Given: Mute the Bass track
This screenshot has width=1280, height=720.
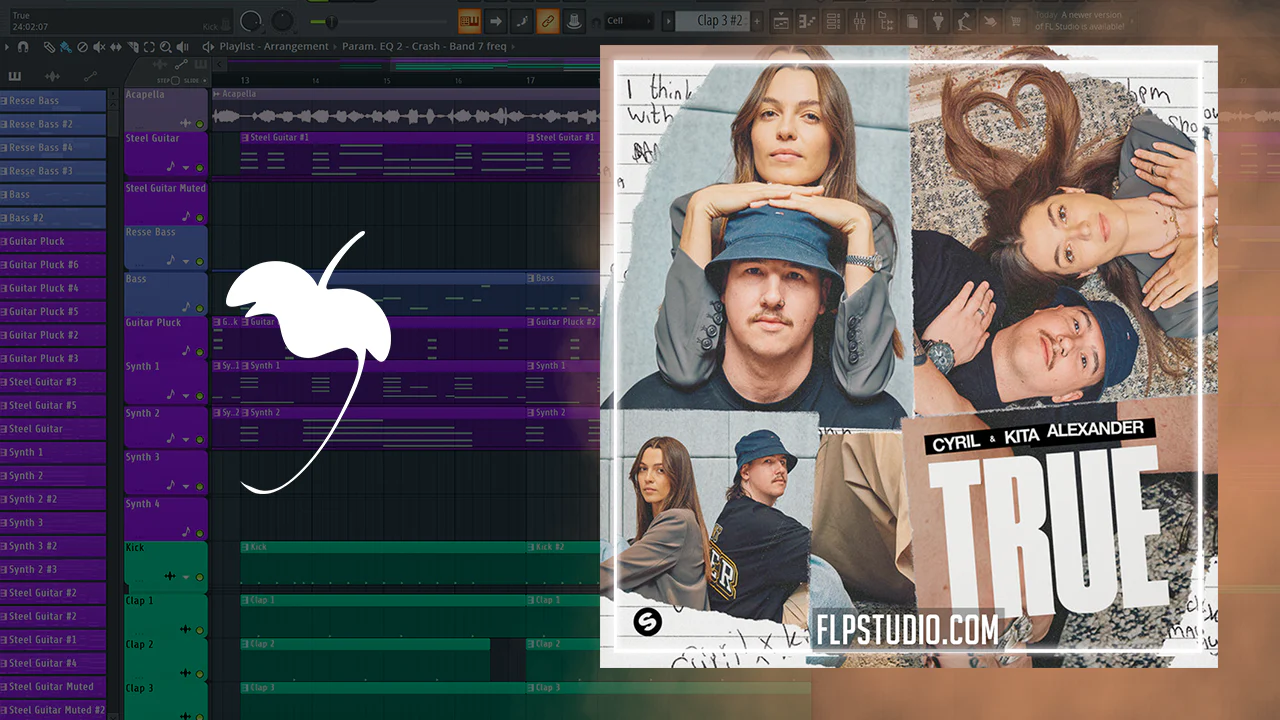Looking at the screenshot, I should click(200, 308).
